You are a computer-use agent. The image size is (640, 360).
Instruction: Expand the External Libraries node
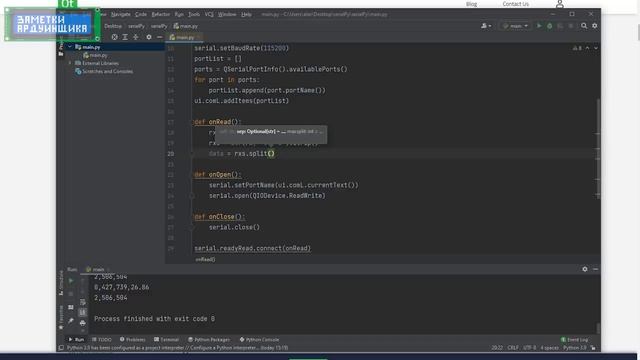tap(70, 63)
